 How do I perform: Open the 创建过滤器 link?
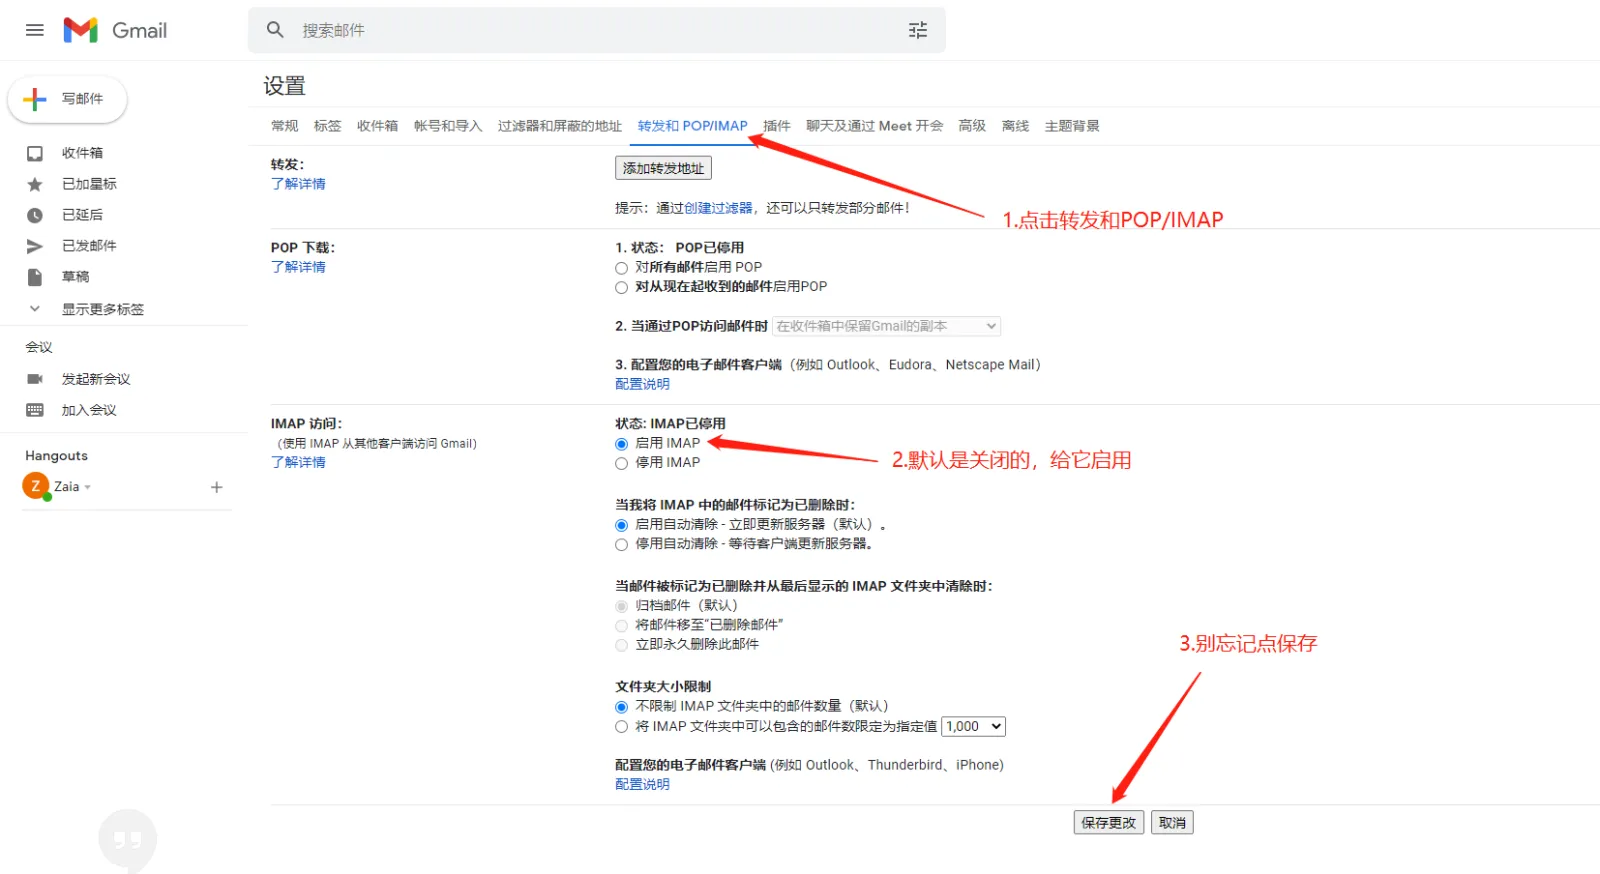[718, 208]
